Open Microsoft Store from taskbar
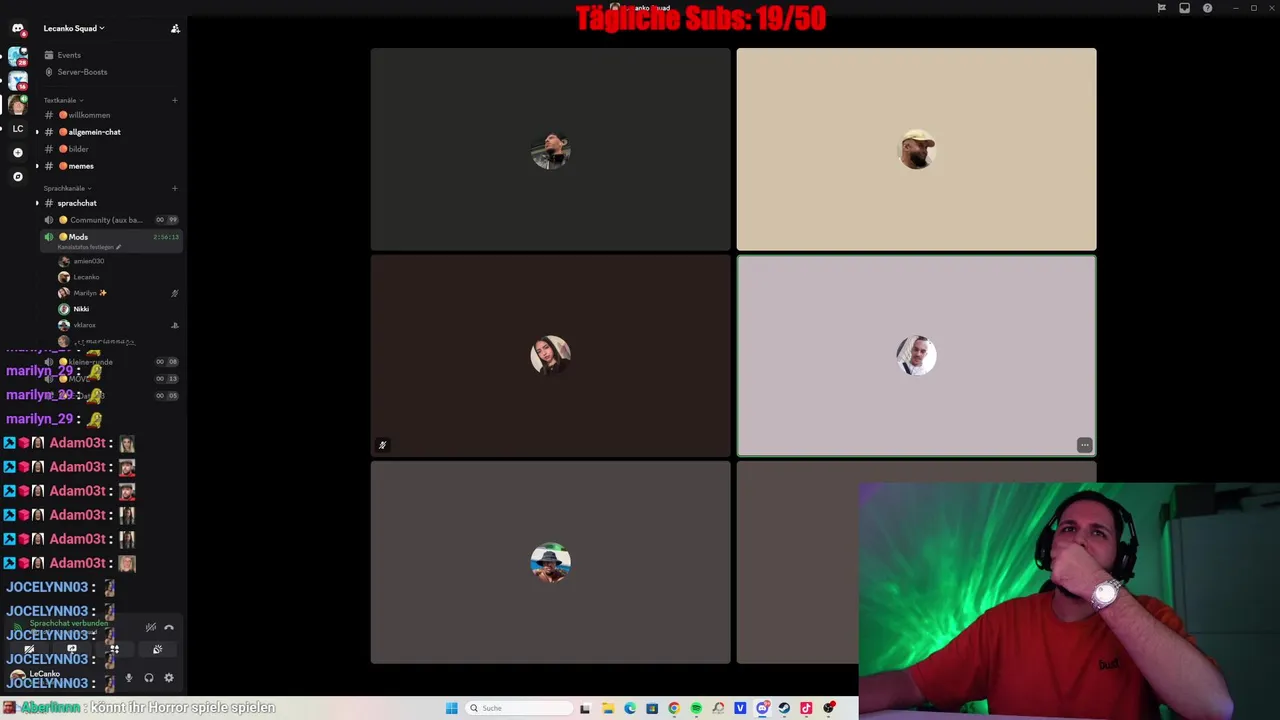 click(652, 708)
